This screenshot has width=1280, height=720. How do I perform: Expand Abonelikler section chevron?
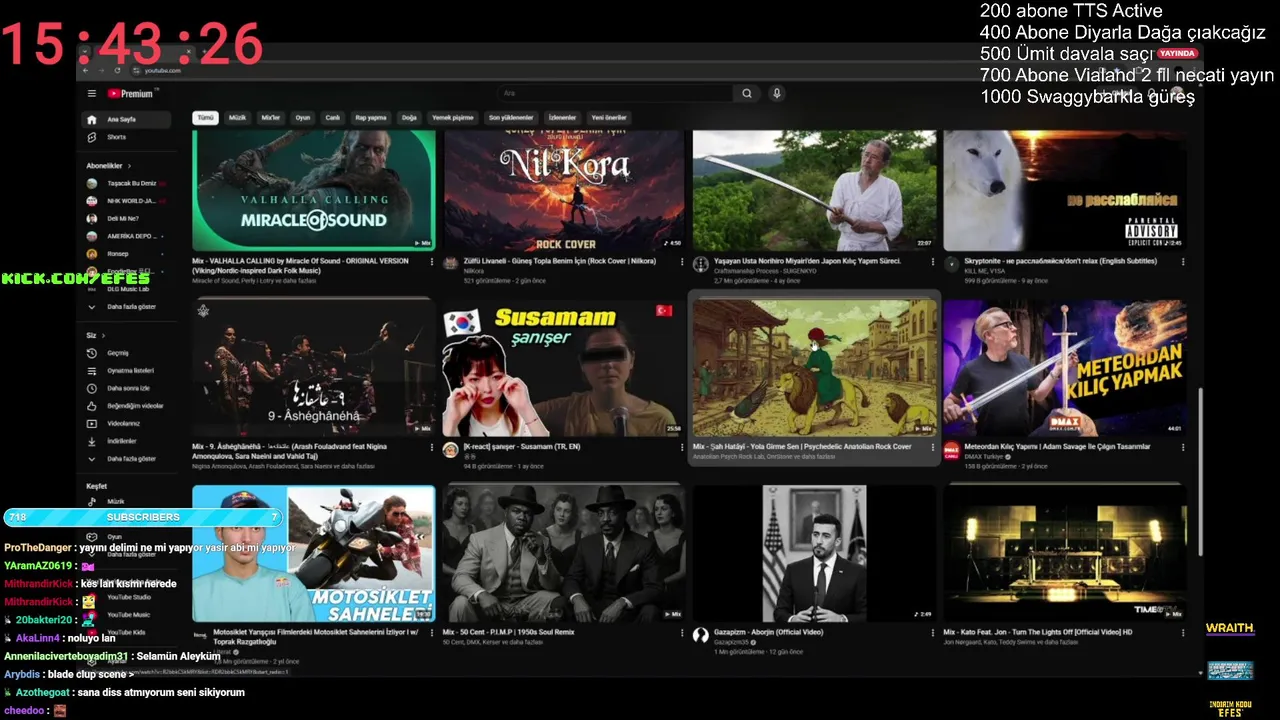tap(129, 165)
